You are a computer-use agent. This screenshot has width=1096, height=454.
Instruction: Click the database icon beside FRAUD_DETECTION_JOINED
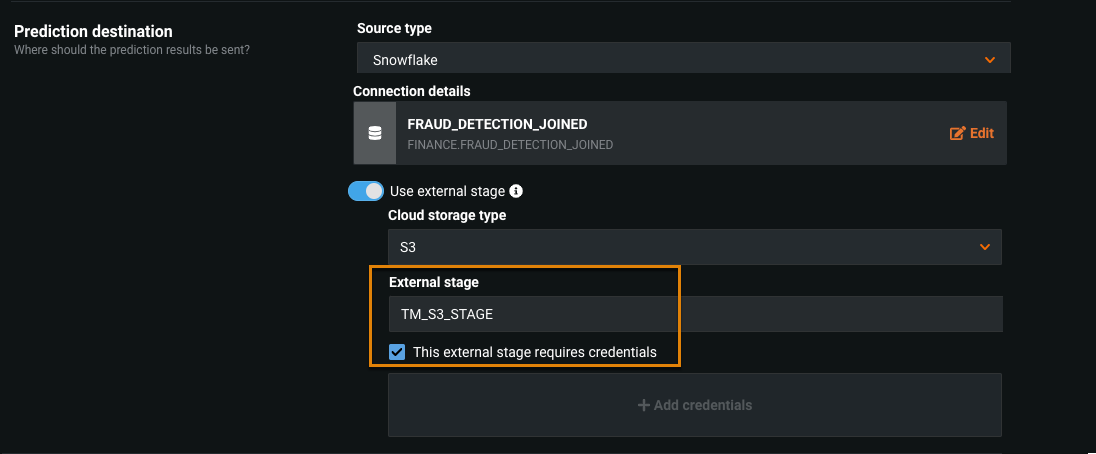(375, 133)
